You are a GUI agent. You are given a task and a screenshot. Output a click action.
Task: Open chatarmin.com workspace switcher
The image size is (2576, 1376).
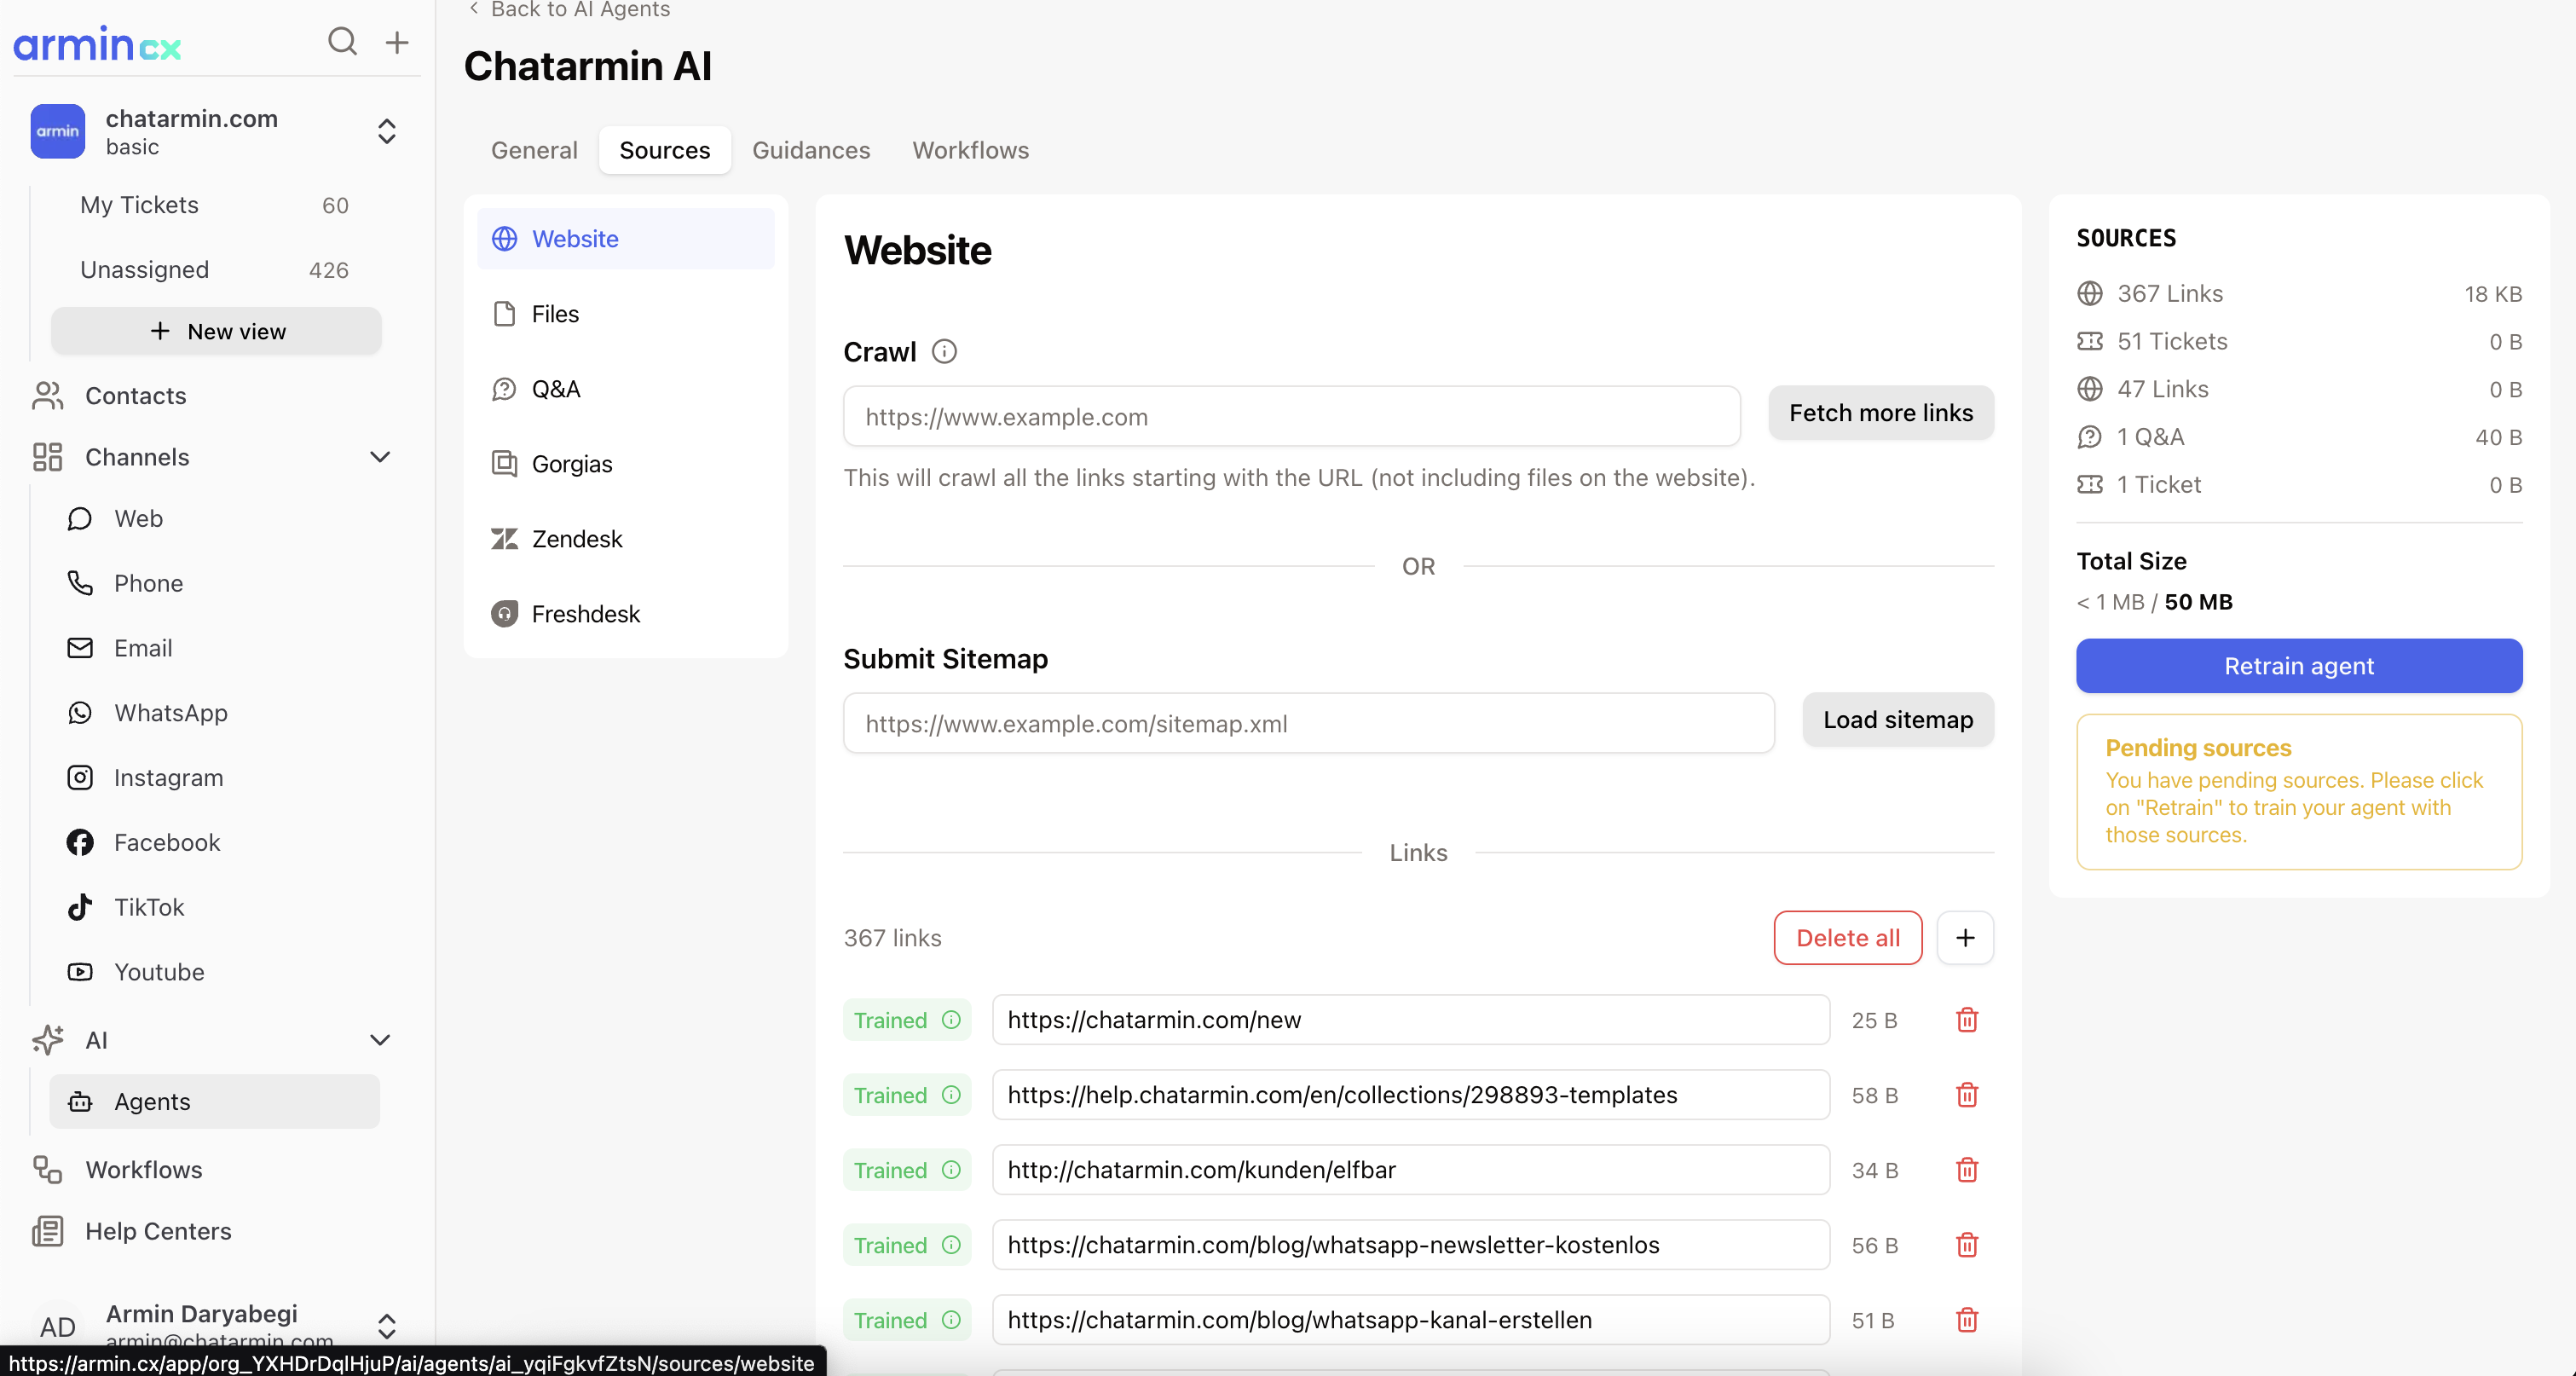386,131
